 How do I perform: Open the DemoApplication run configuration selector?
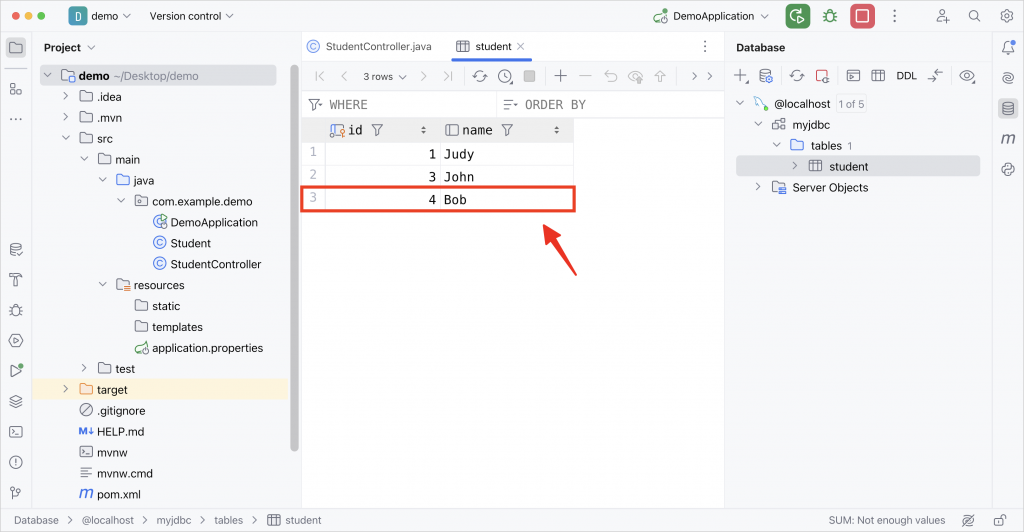click(711, 16)
